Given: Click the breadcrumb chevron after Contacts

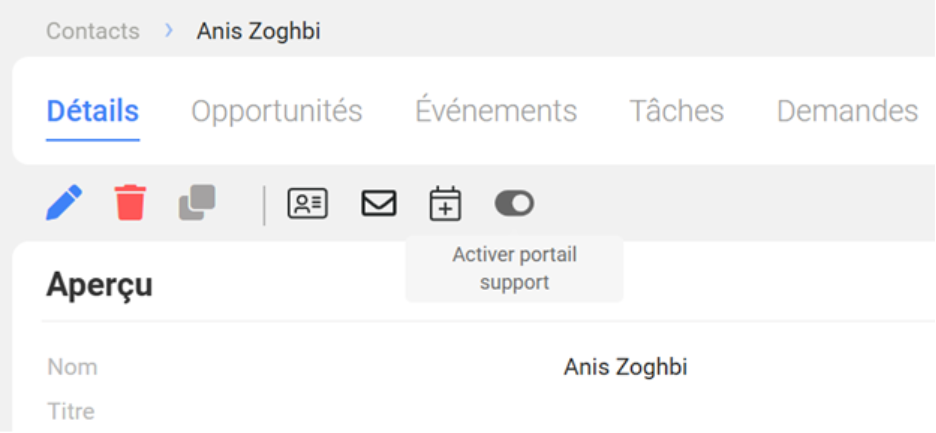Looking at the screenshot, I should [x=169, y=31].
